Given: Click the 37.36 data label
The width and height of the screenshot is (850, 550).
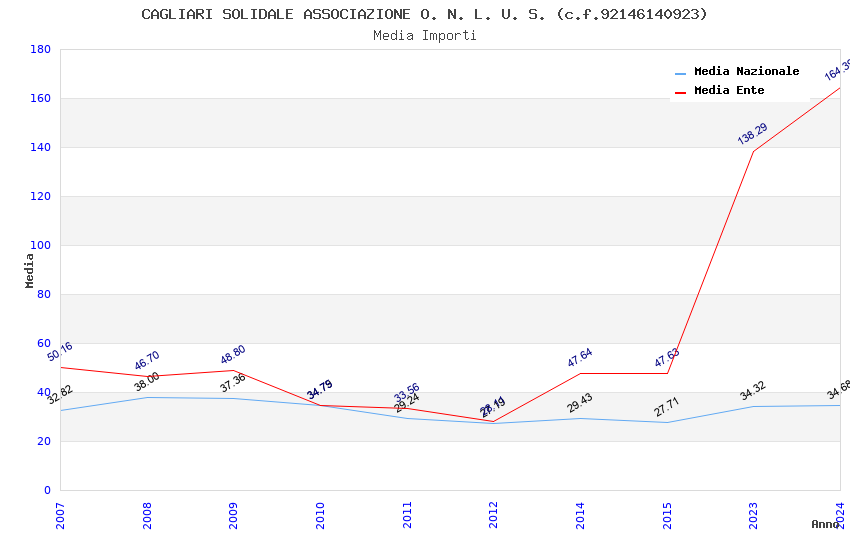Looking at the screenshot, I should 233,383.
